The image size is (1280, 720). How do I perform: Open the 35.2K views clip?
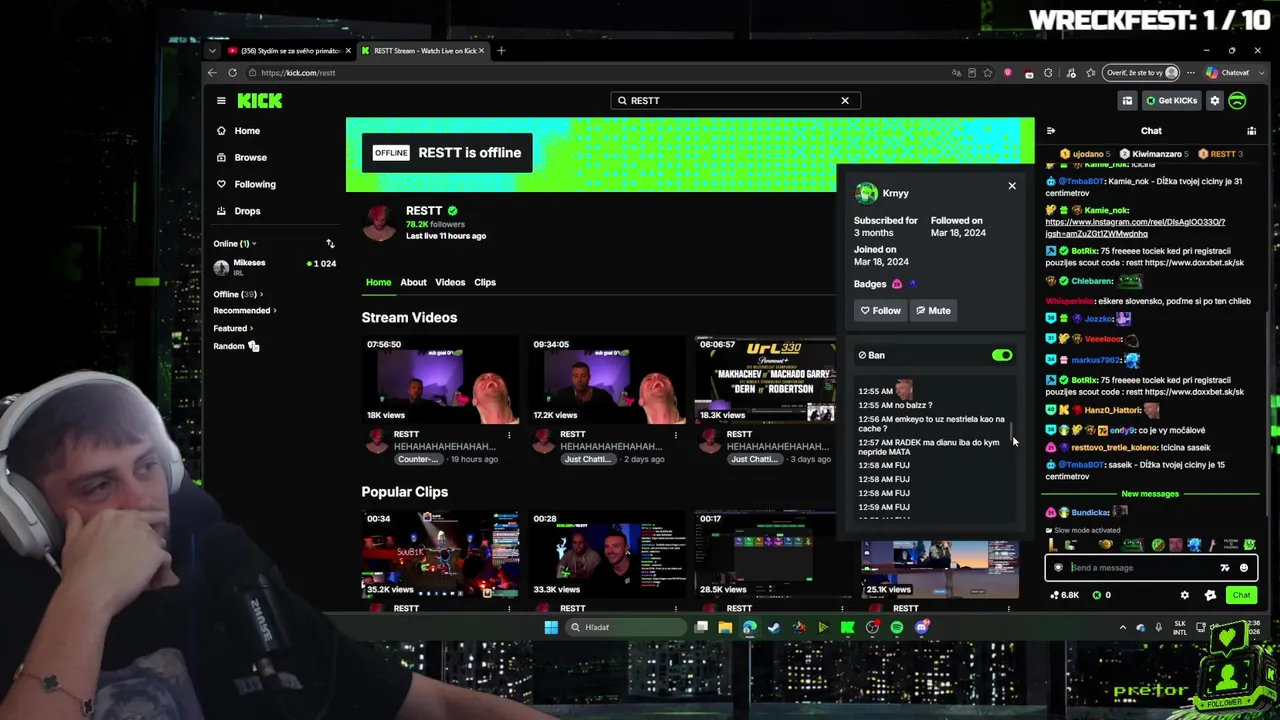pos(440,555)
